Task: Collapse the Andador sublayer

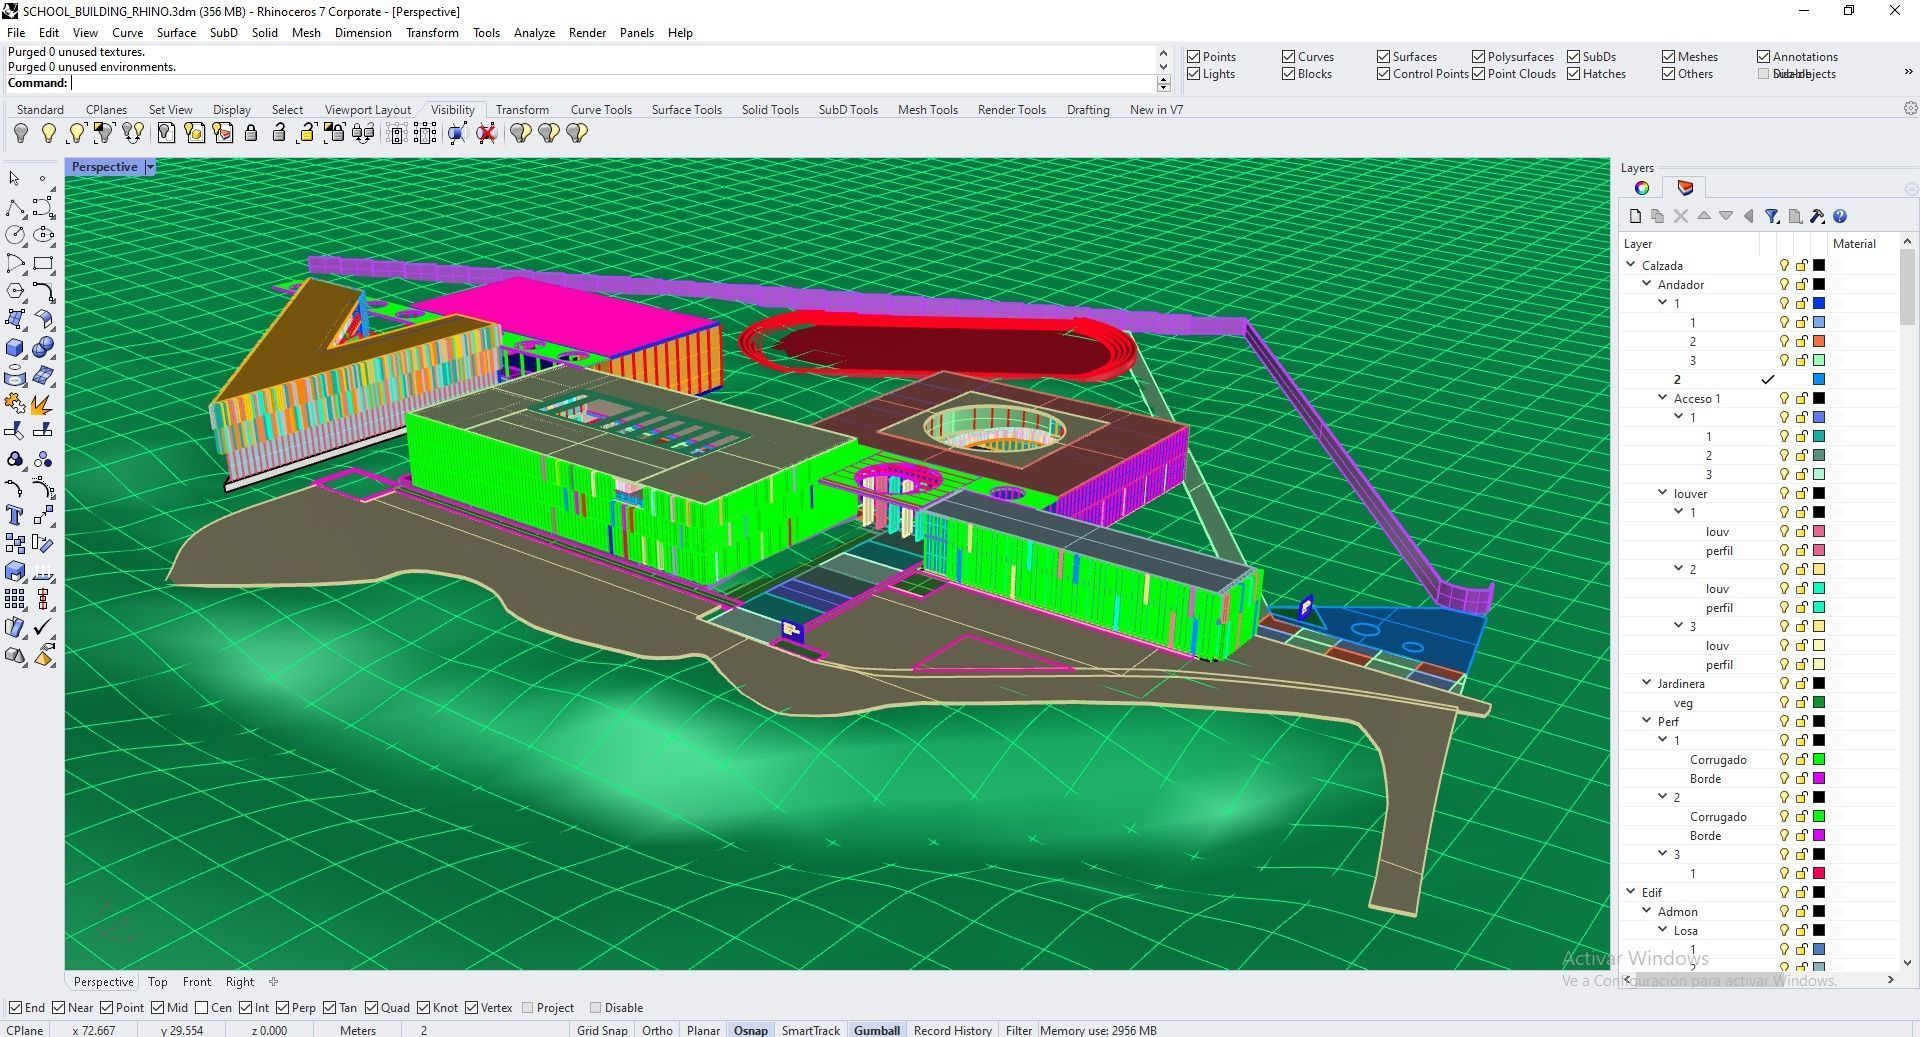Action: [1647, 284]
